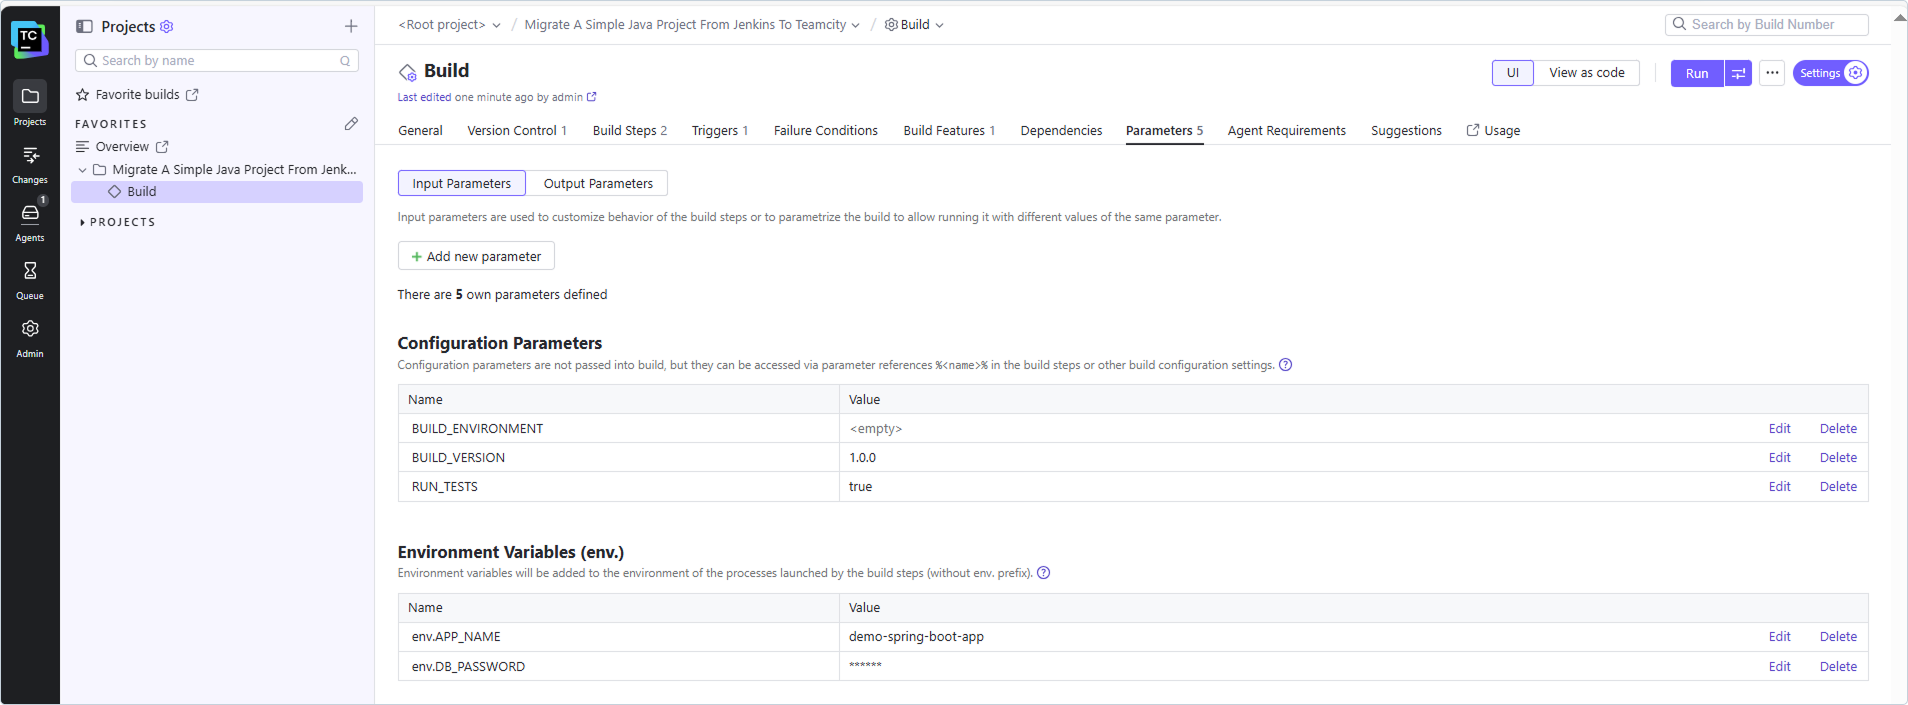The width and height of the screenshot is (1908, 705).
Task: Open the three-dots more actions menu
Action: (1772, 73)
